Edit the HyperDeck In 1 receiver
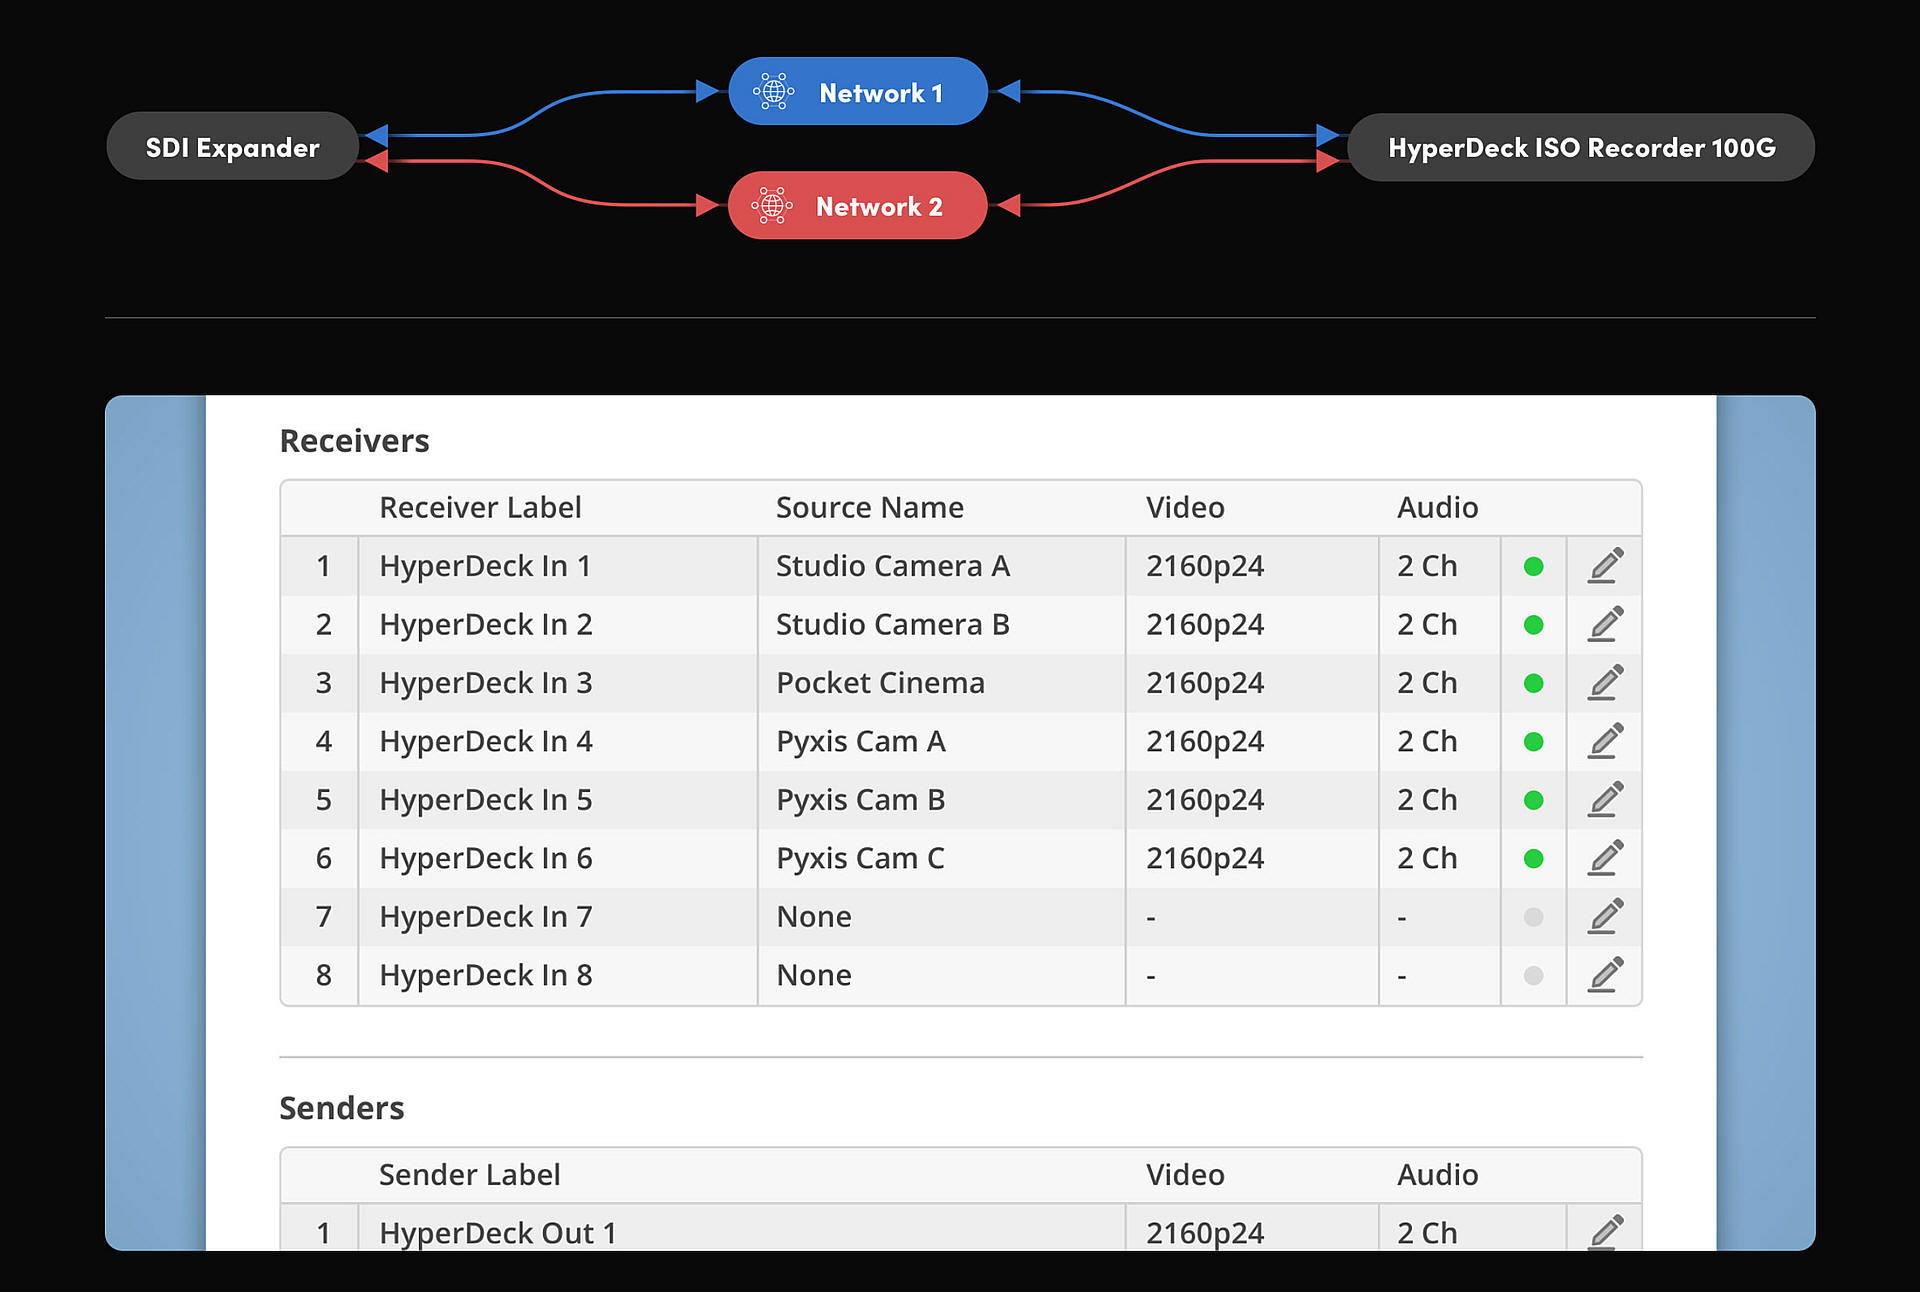1920x1292 pixels. [x=1605, y=566]
